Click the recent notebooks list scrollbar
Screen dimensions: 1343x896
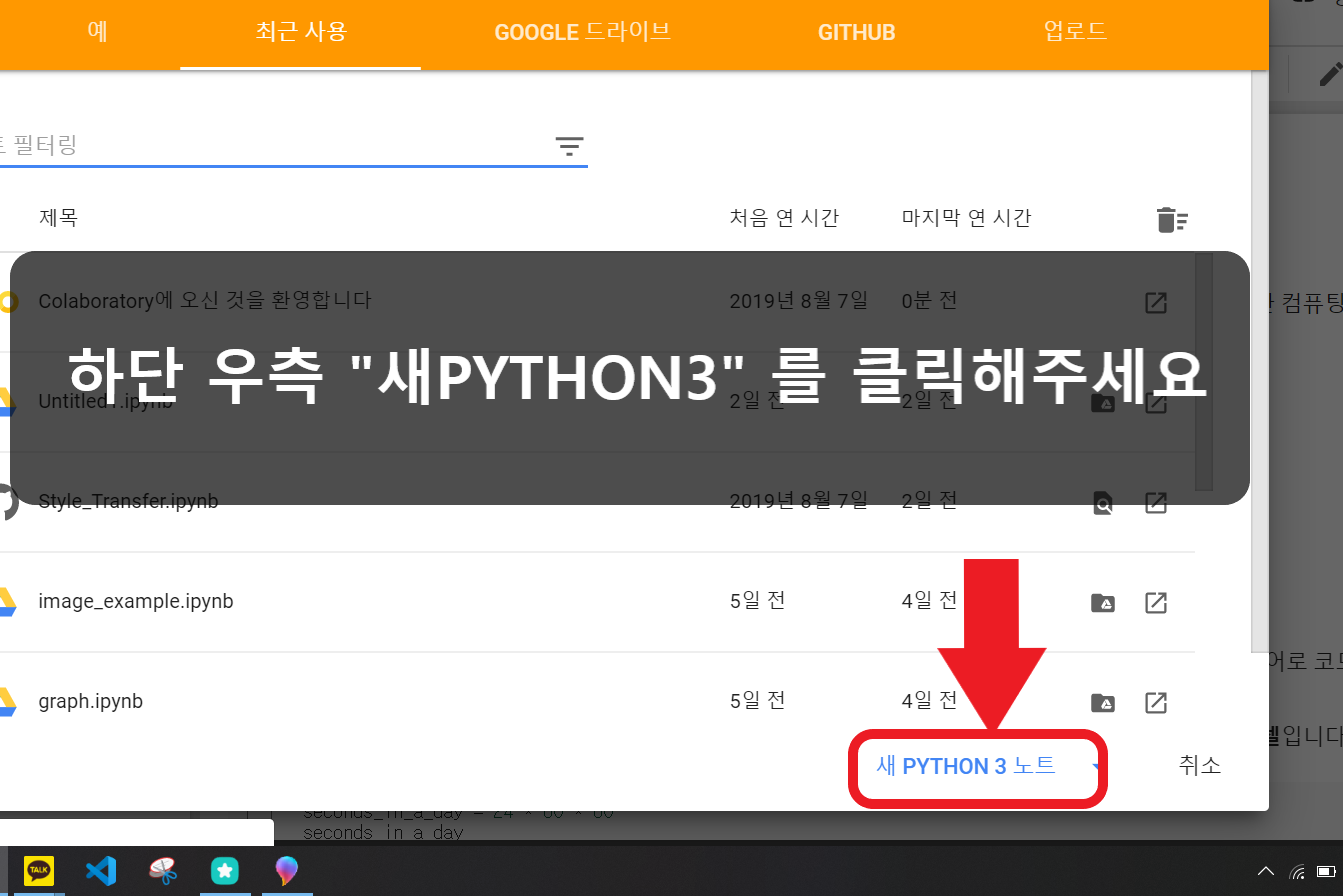pyautogui.click(x=1204, y=372)
